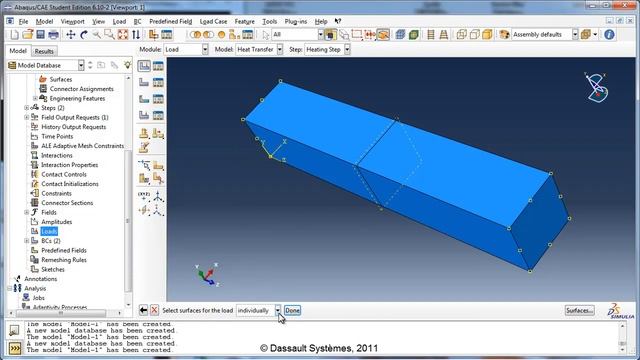Select the Rotate View tool
The height and width of the screenshot is (360, 640).
point(84,35)
